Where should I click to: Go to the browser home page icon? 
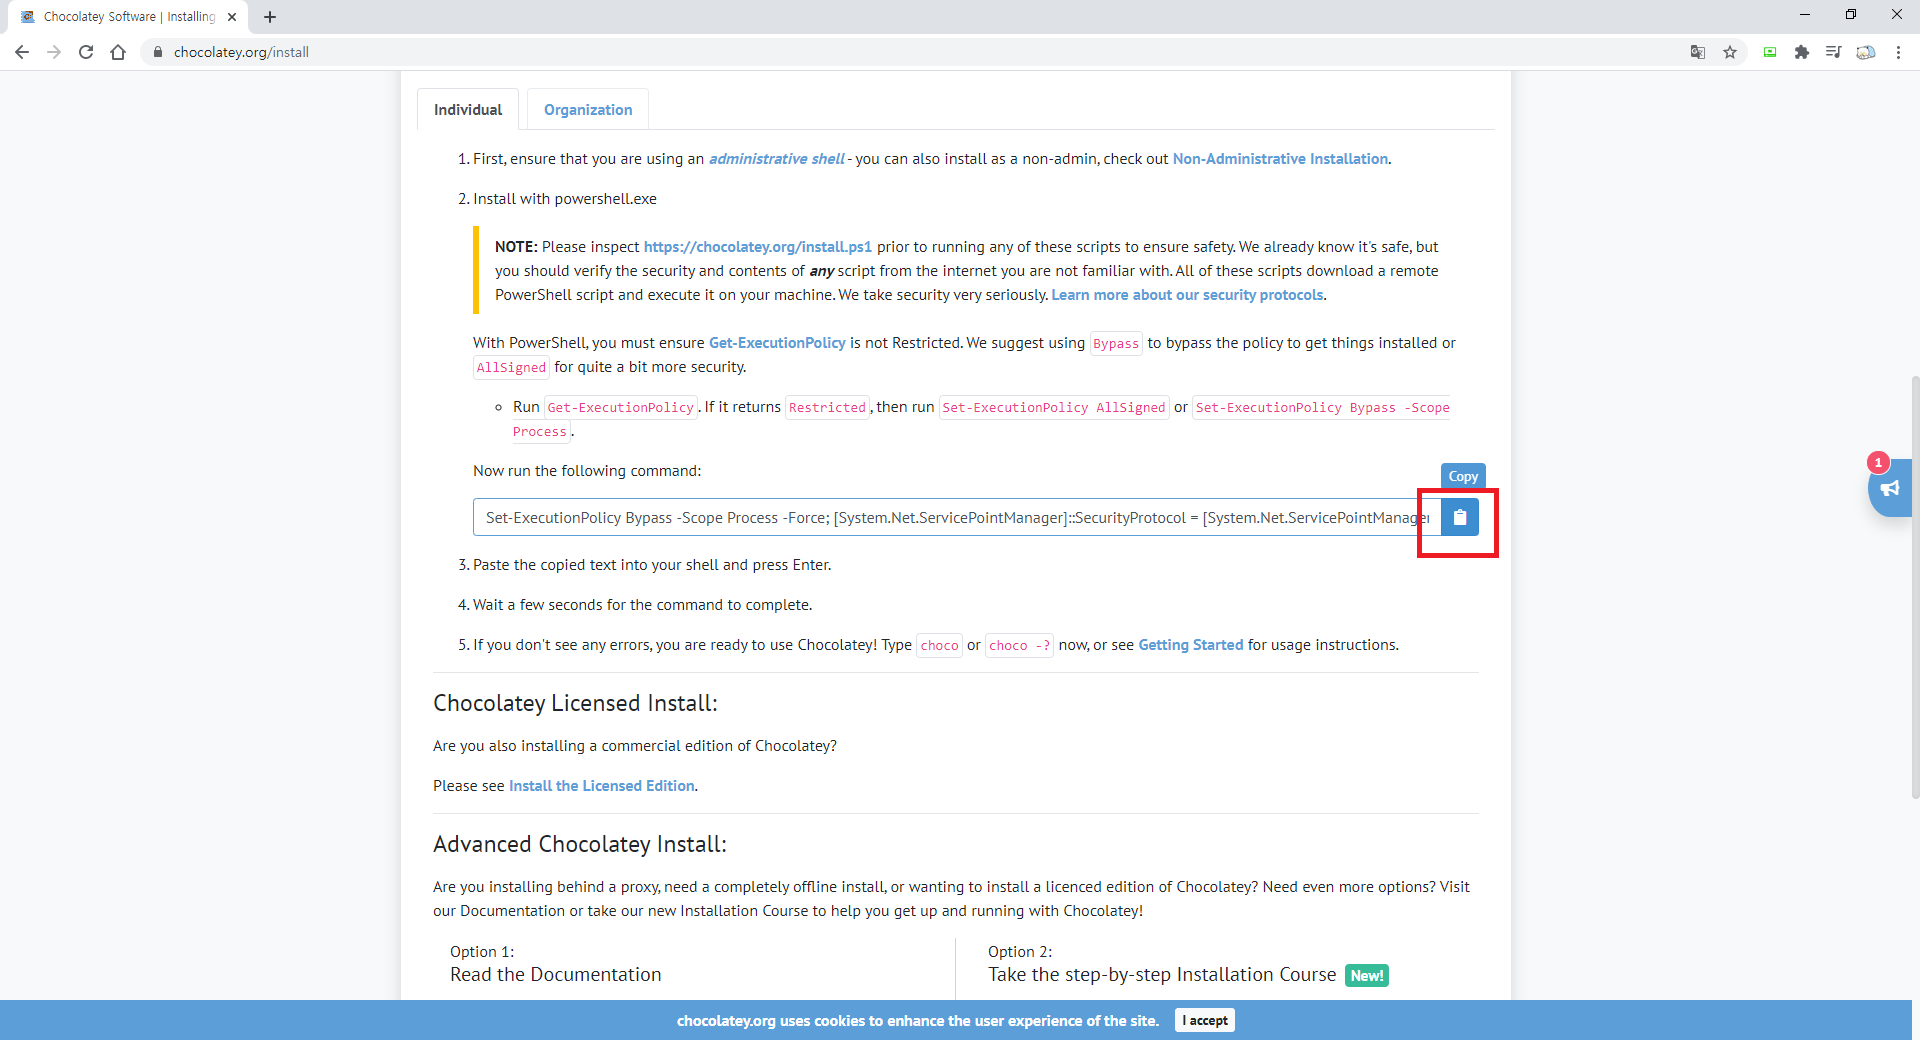coord(118,52)
